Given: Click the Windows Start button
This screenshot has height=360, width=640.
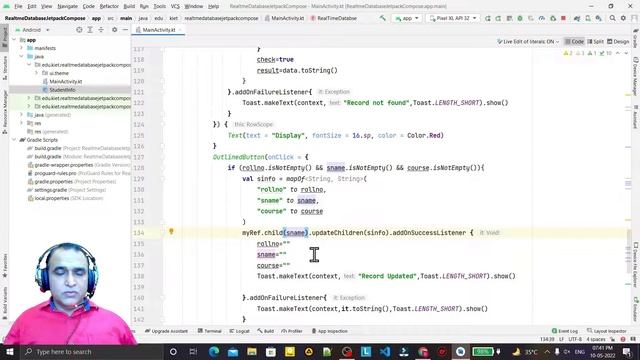Looking at the screenshot, I should pos(10,351).
